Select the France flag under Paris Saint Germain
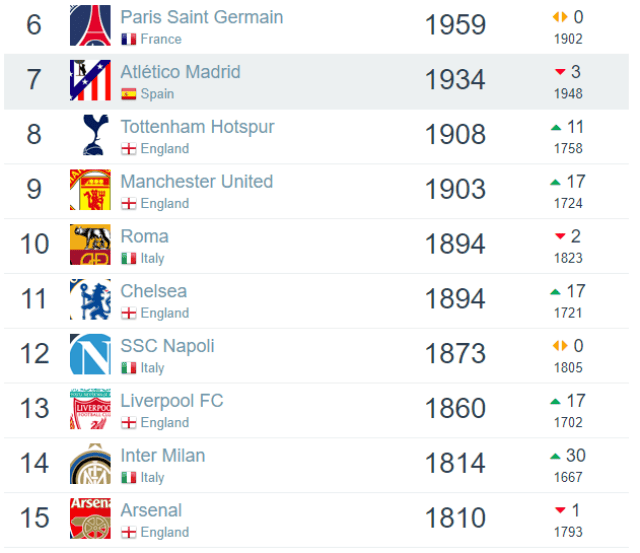Screen dimensions: 640x553 coord(129,39)
